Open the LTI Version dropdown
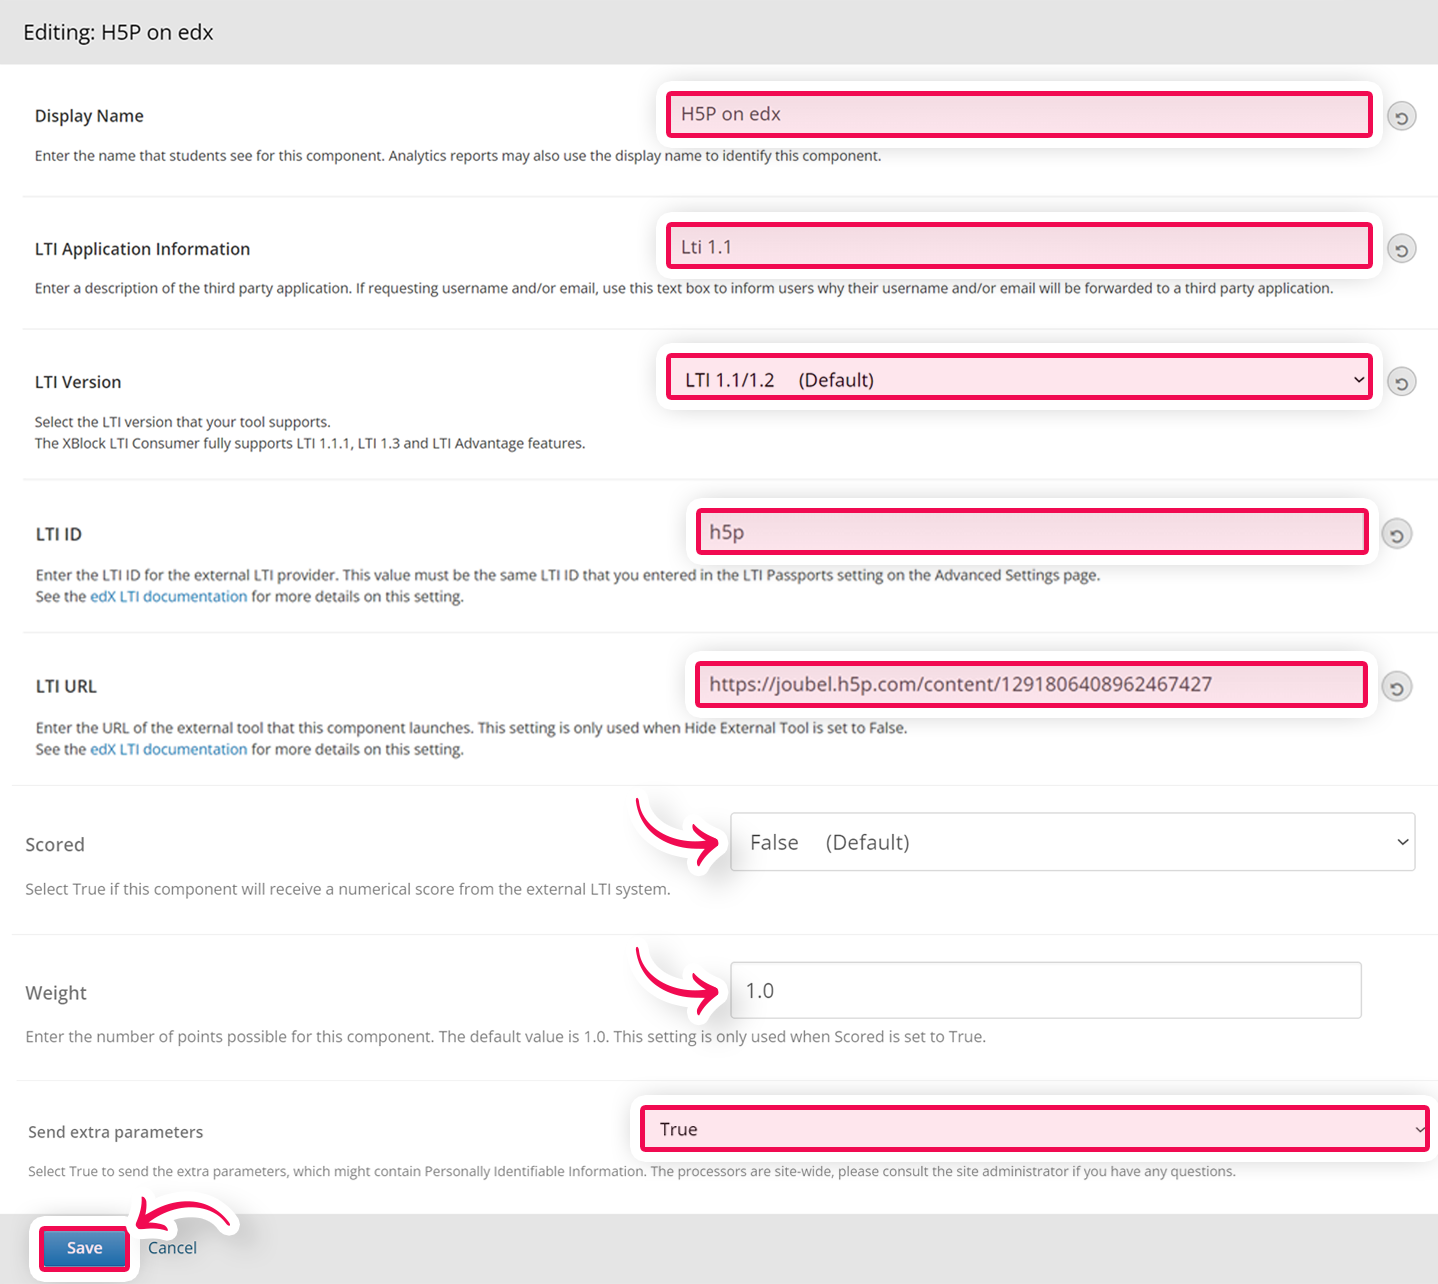The height and width of the screenshot is (1284, 1438). pos(1019,379)
